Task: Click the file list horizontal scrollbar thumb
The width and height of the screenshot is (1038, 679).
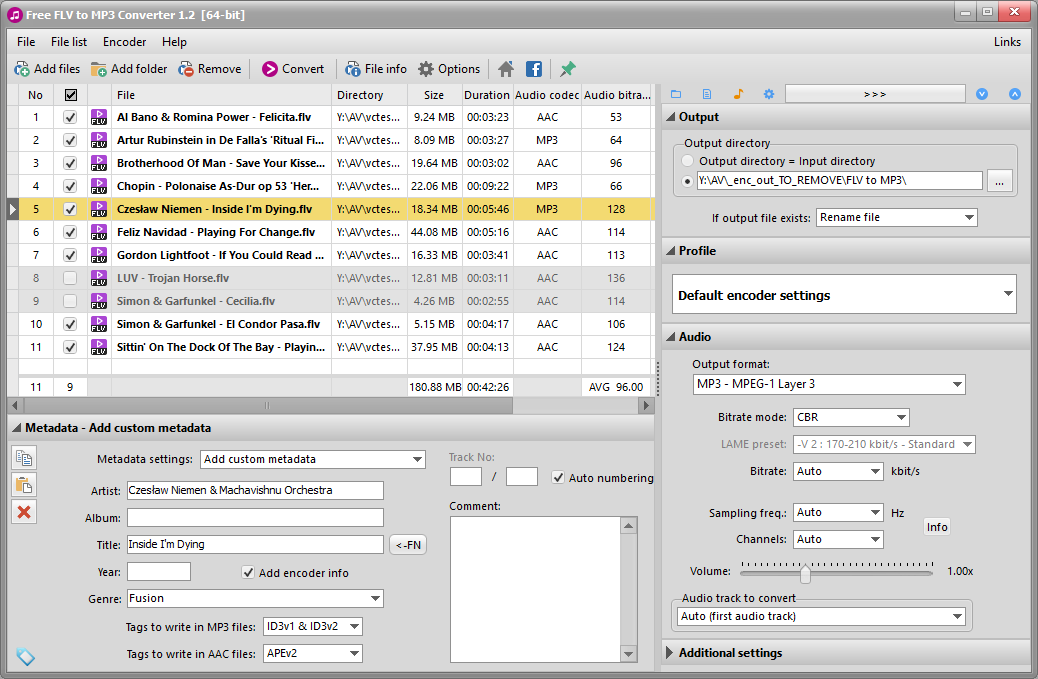Action: coord(267,405)
